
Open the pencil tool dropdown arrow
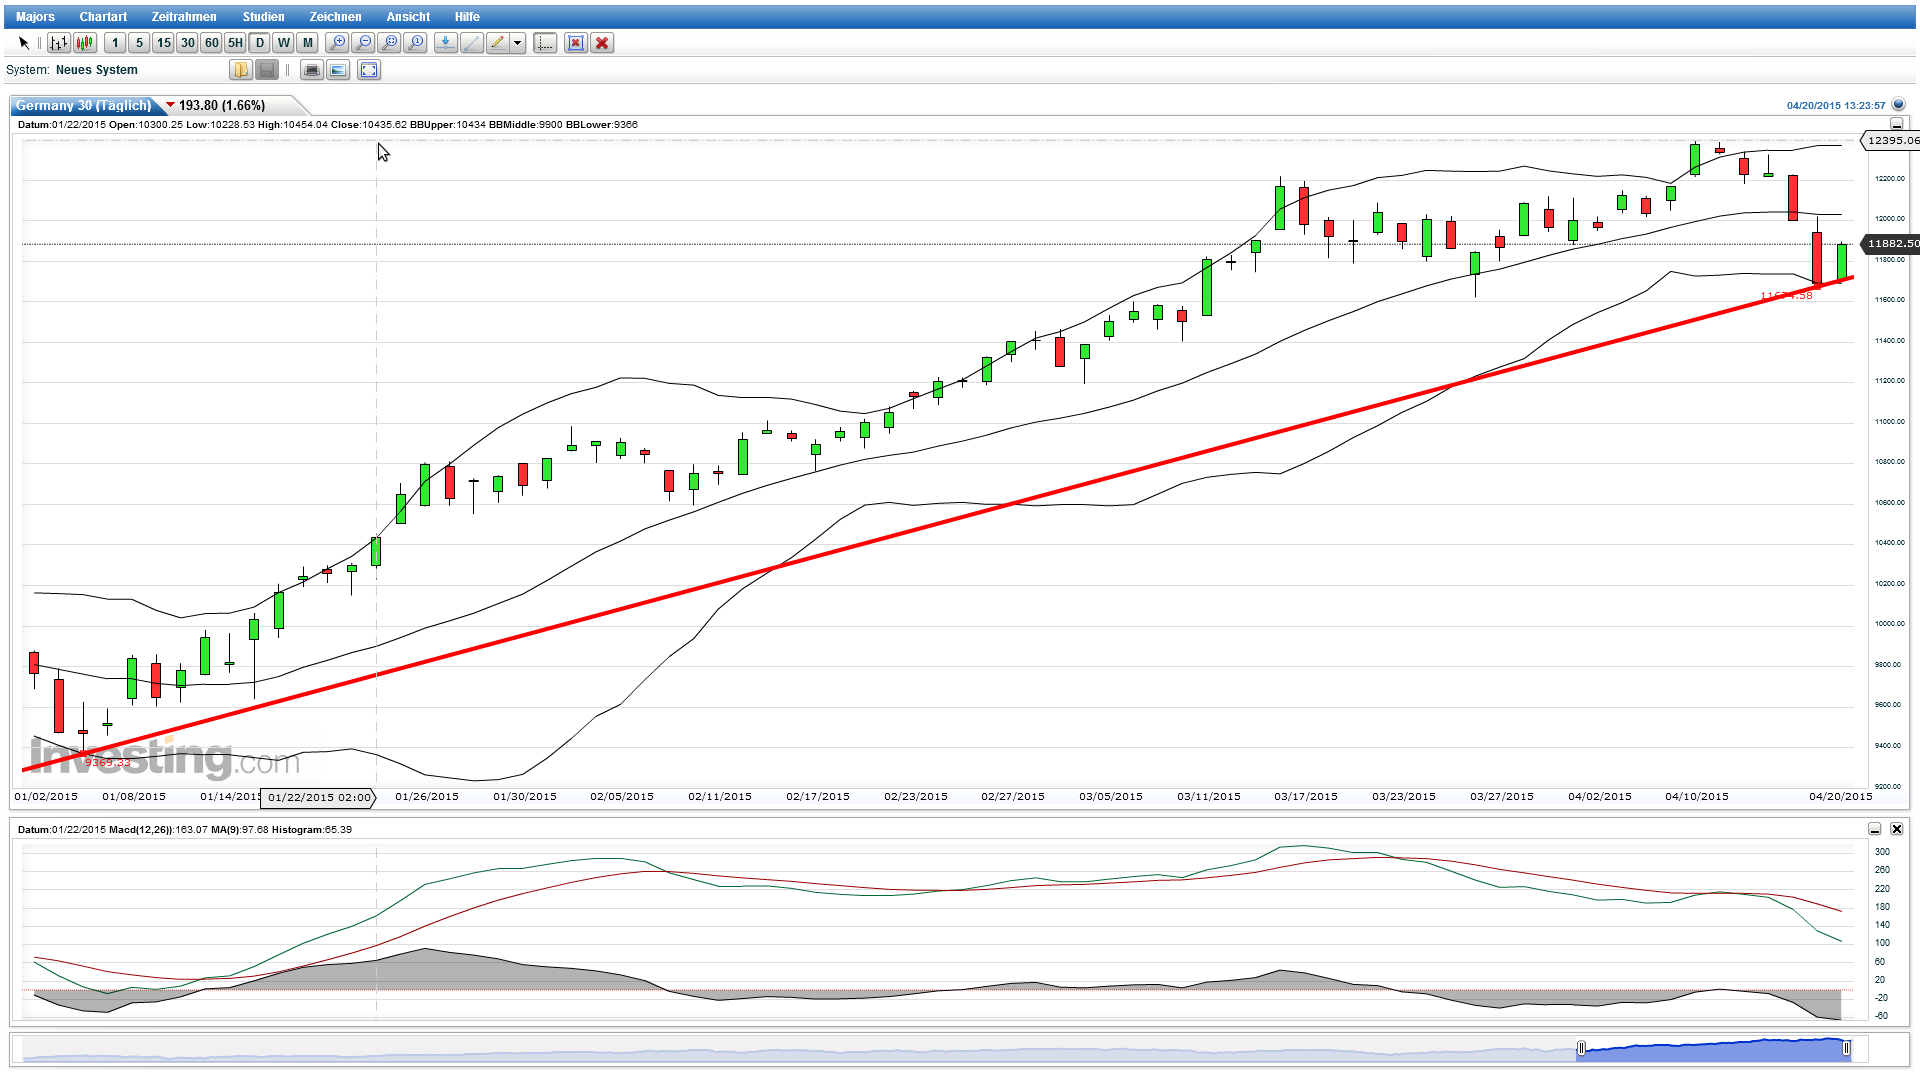tap(517, 43)
